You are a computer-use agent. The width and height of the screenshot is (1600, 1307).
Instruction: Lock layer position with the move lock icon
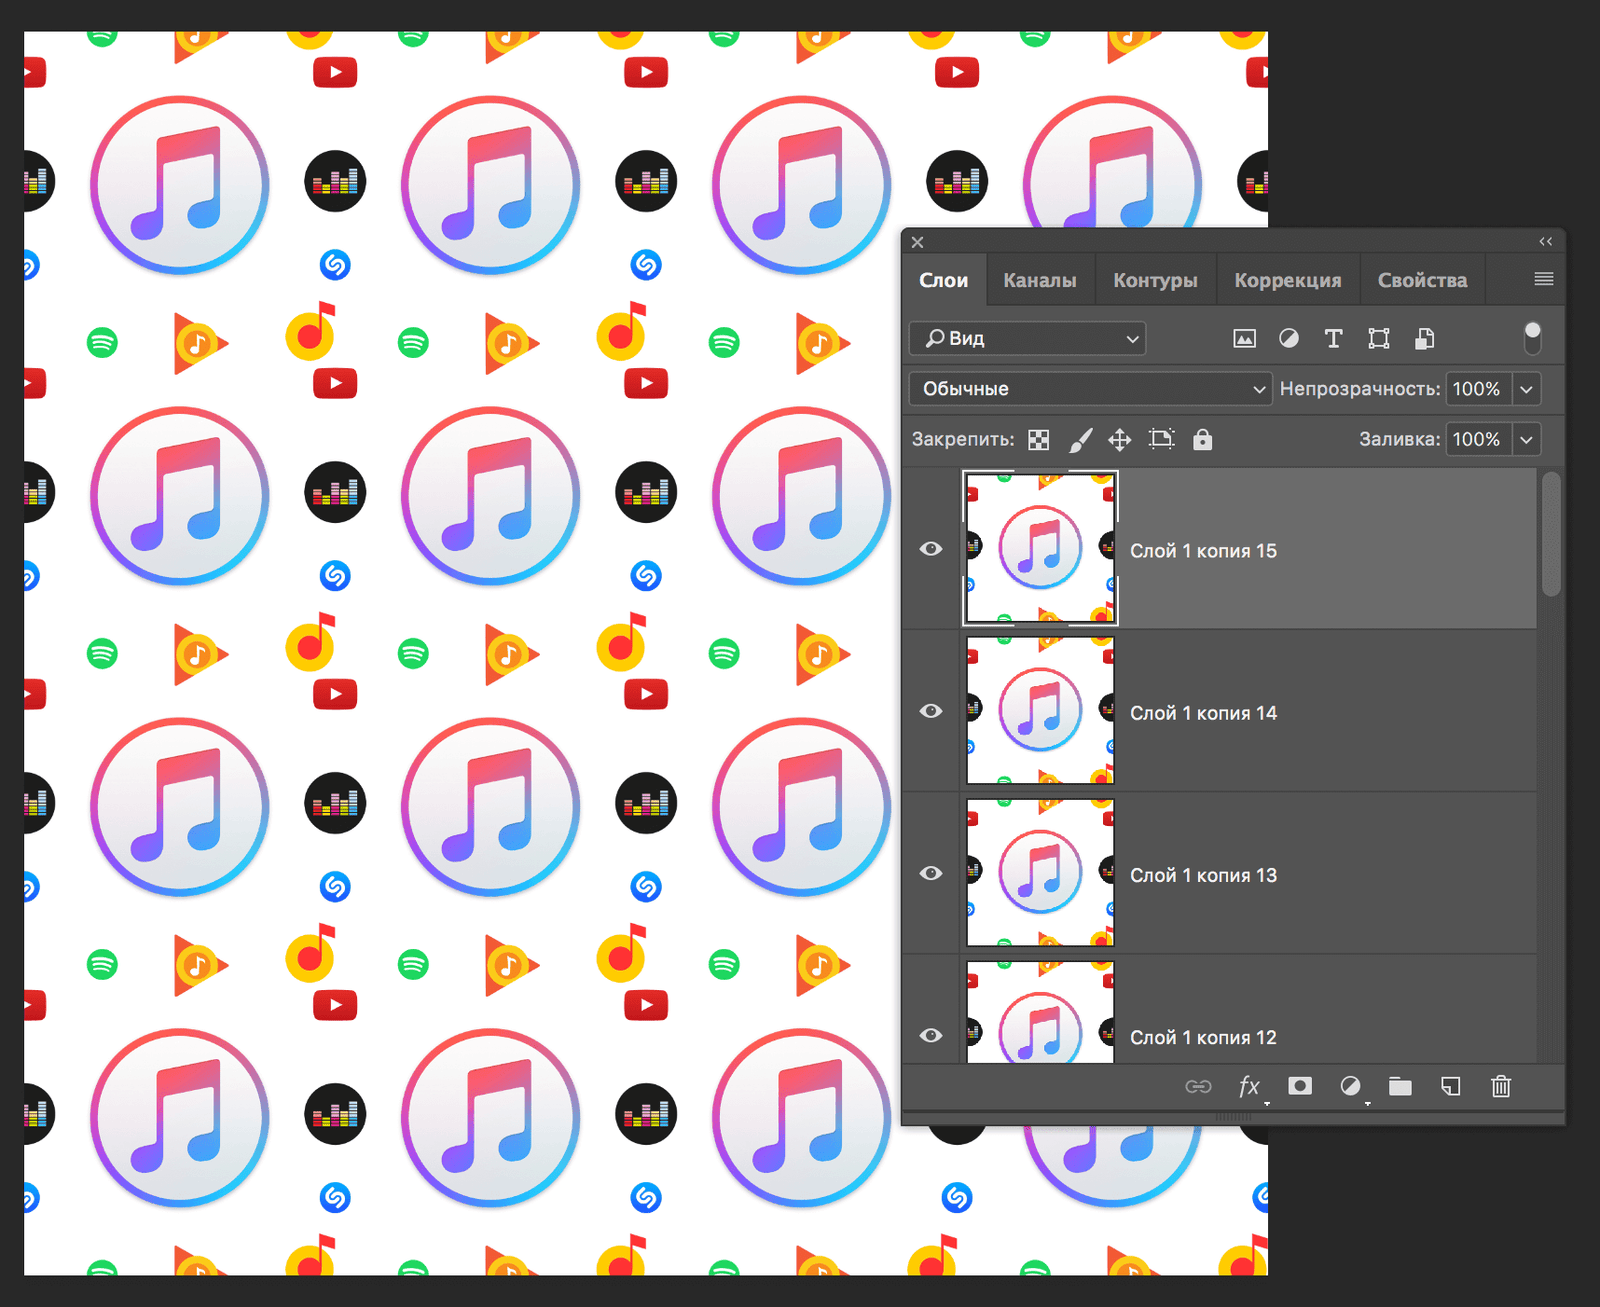point(1119,439)
